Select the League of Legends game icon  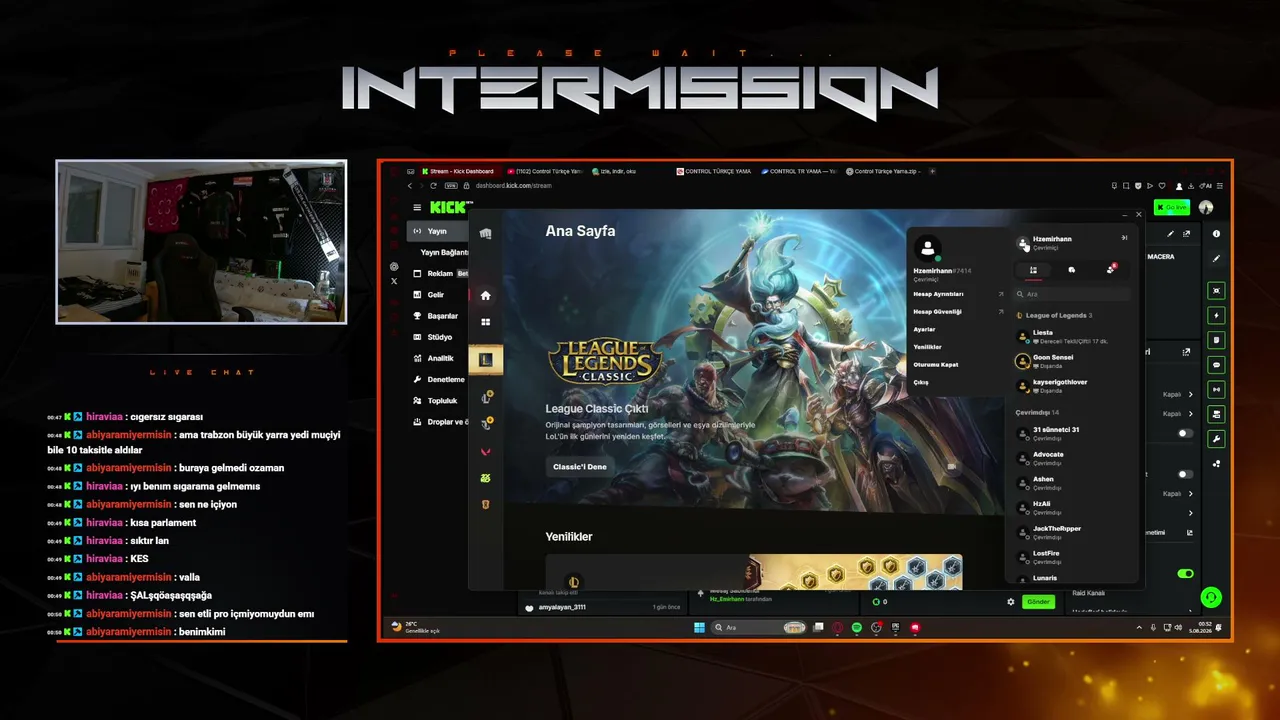click(x=486, y=359)
